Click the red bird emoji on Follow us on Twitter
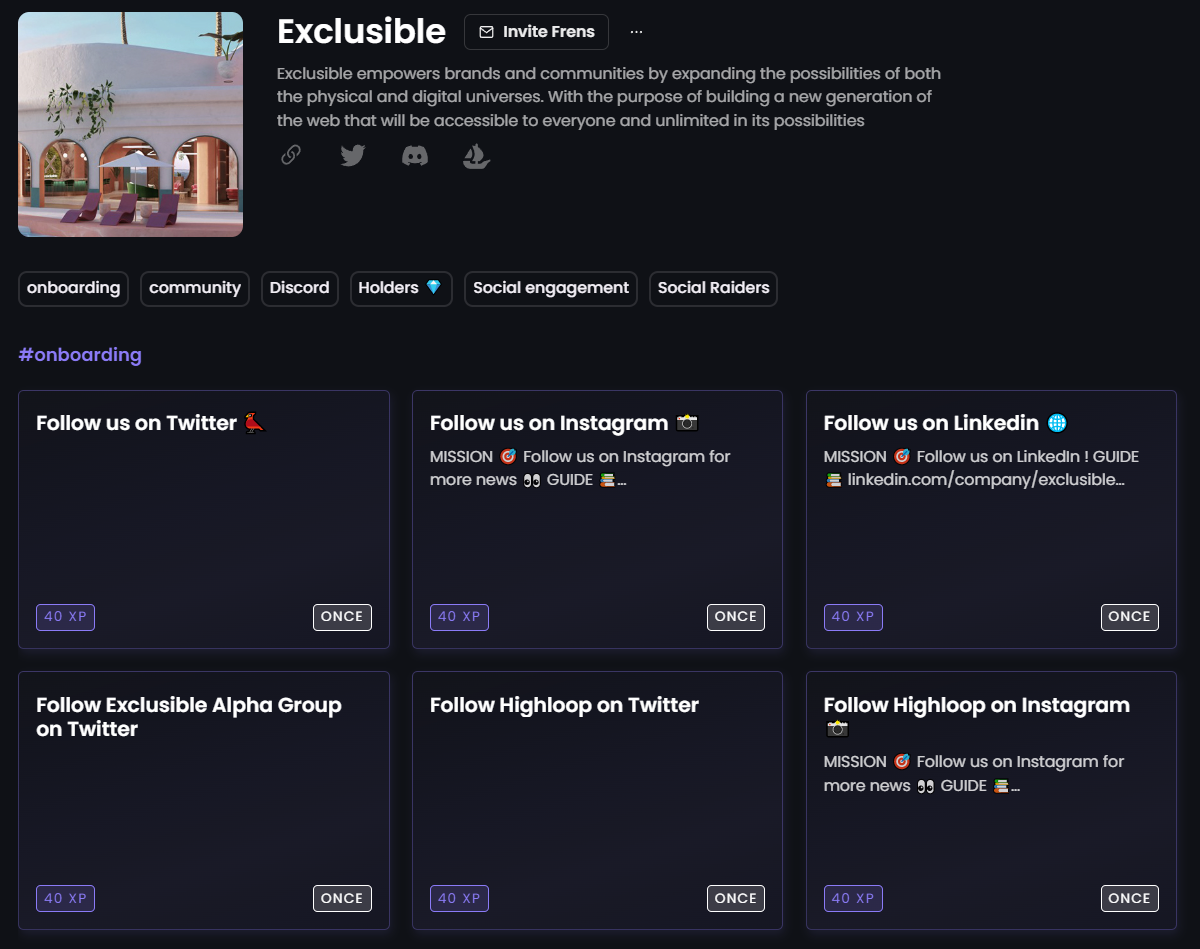The height and width of the screenshot is (949, 1200). pos(253,422)
